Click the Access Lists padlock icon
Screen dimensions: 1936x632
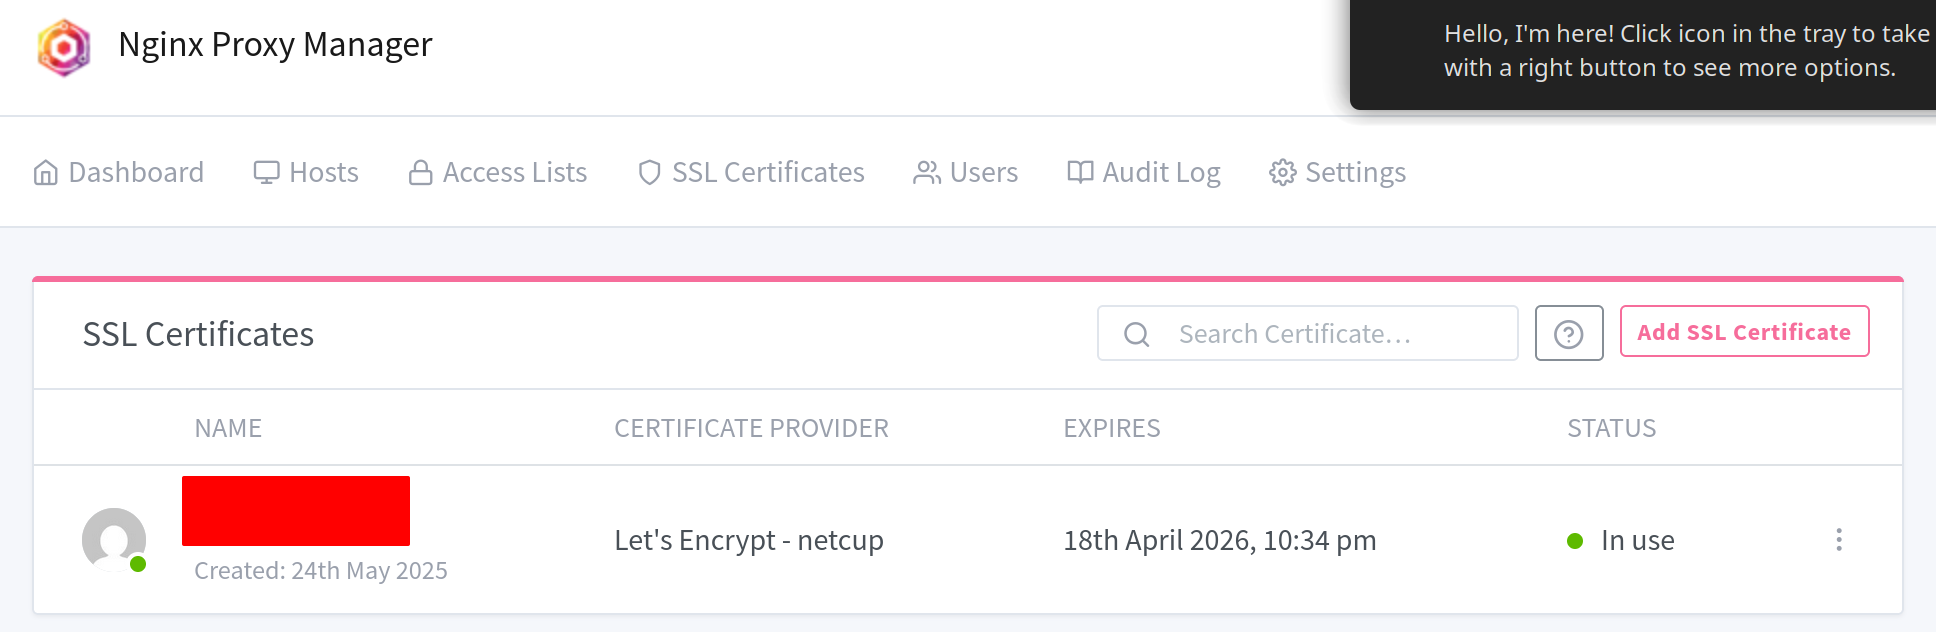click(420, 173)
